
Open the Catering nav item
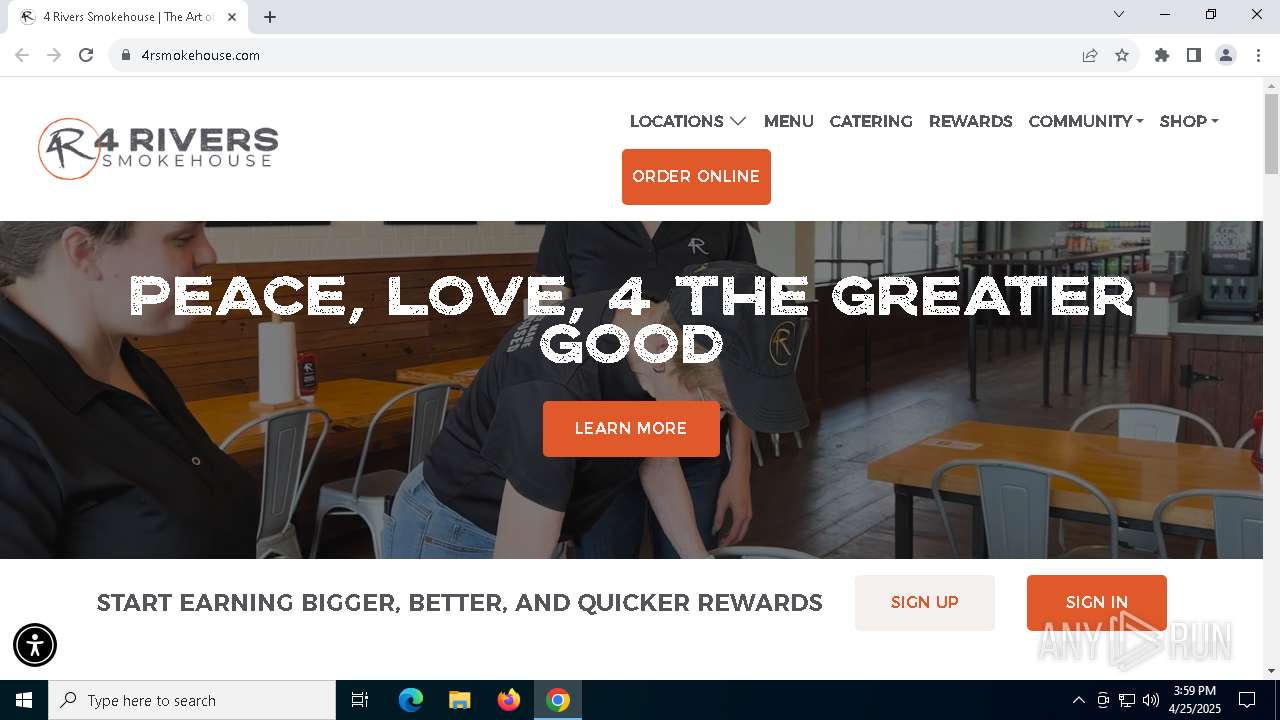click(x=871, y=121)
